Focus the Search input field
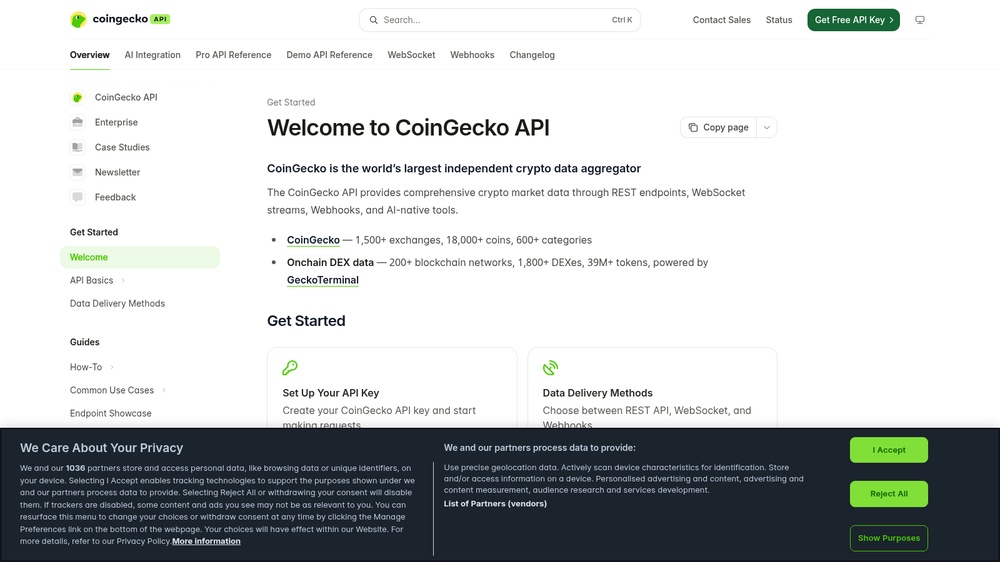 (499, 20)
